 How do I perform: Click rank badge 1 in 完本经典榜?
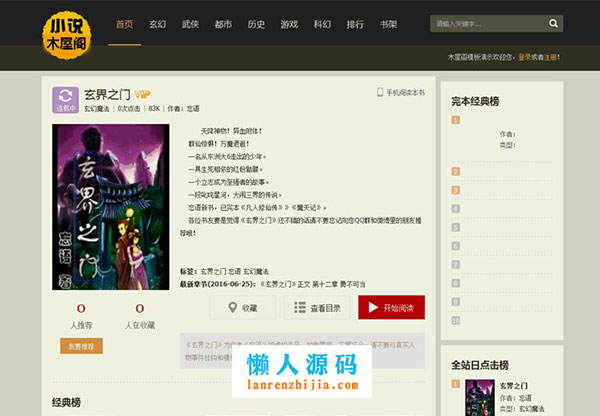[x=455, y=120]
